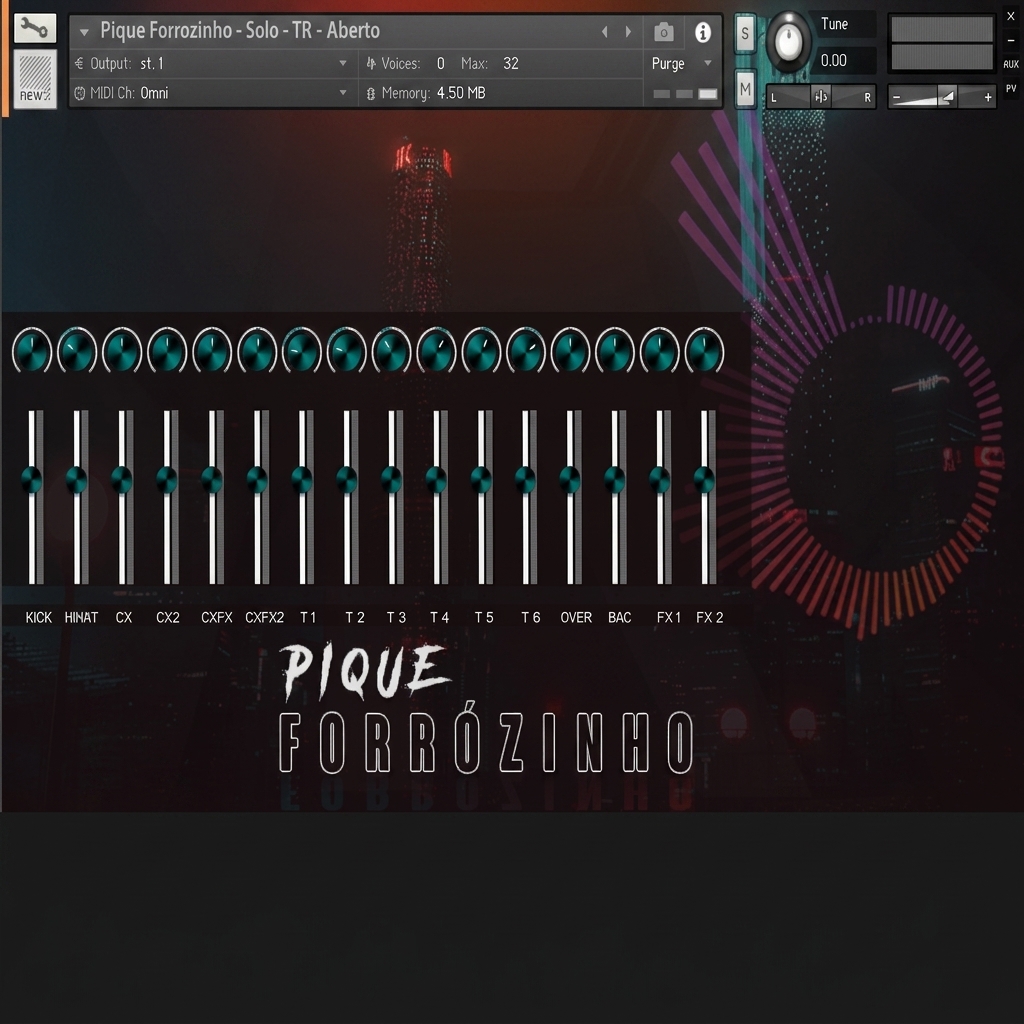Open the instrument info icon
The image size is (1024, 1024).
pyautogui.click(x=703, y=32)
